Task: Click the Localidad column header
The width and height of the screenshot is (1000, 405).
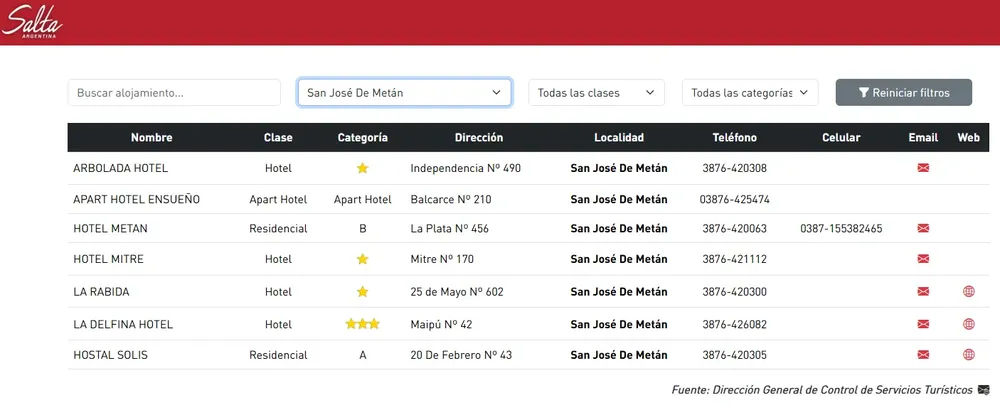Action: [x=618, y=138]
